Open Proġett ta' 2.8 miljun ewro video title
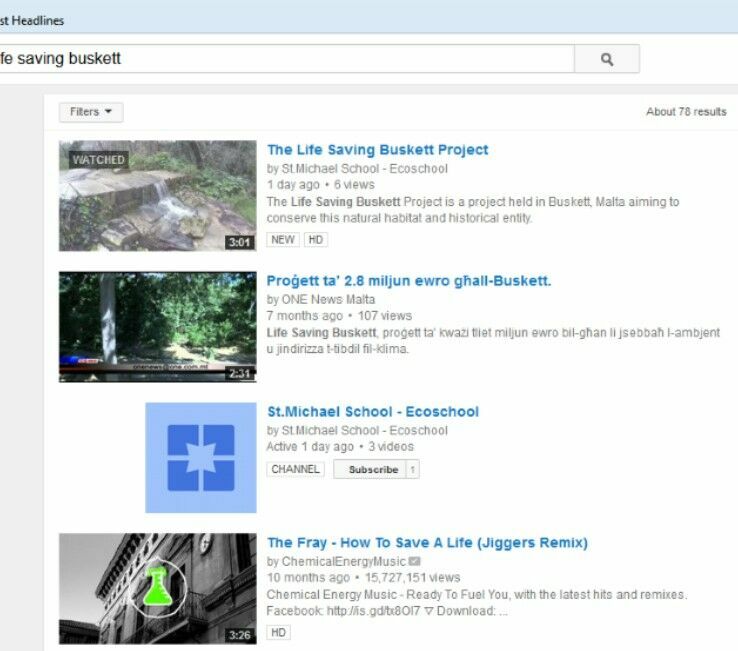This screenshot has width=738, height=651. click(408, 281)
